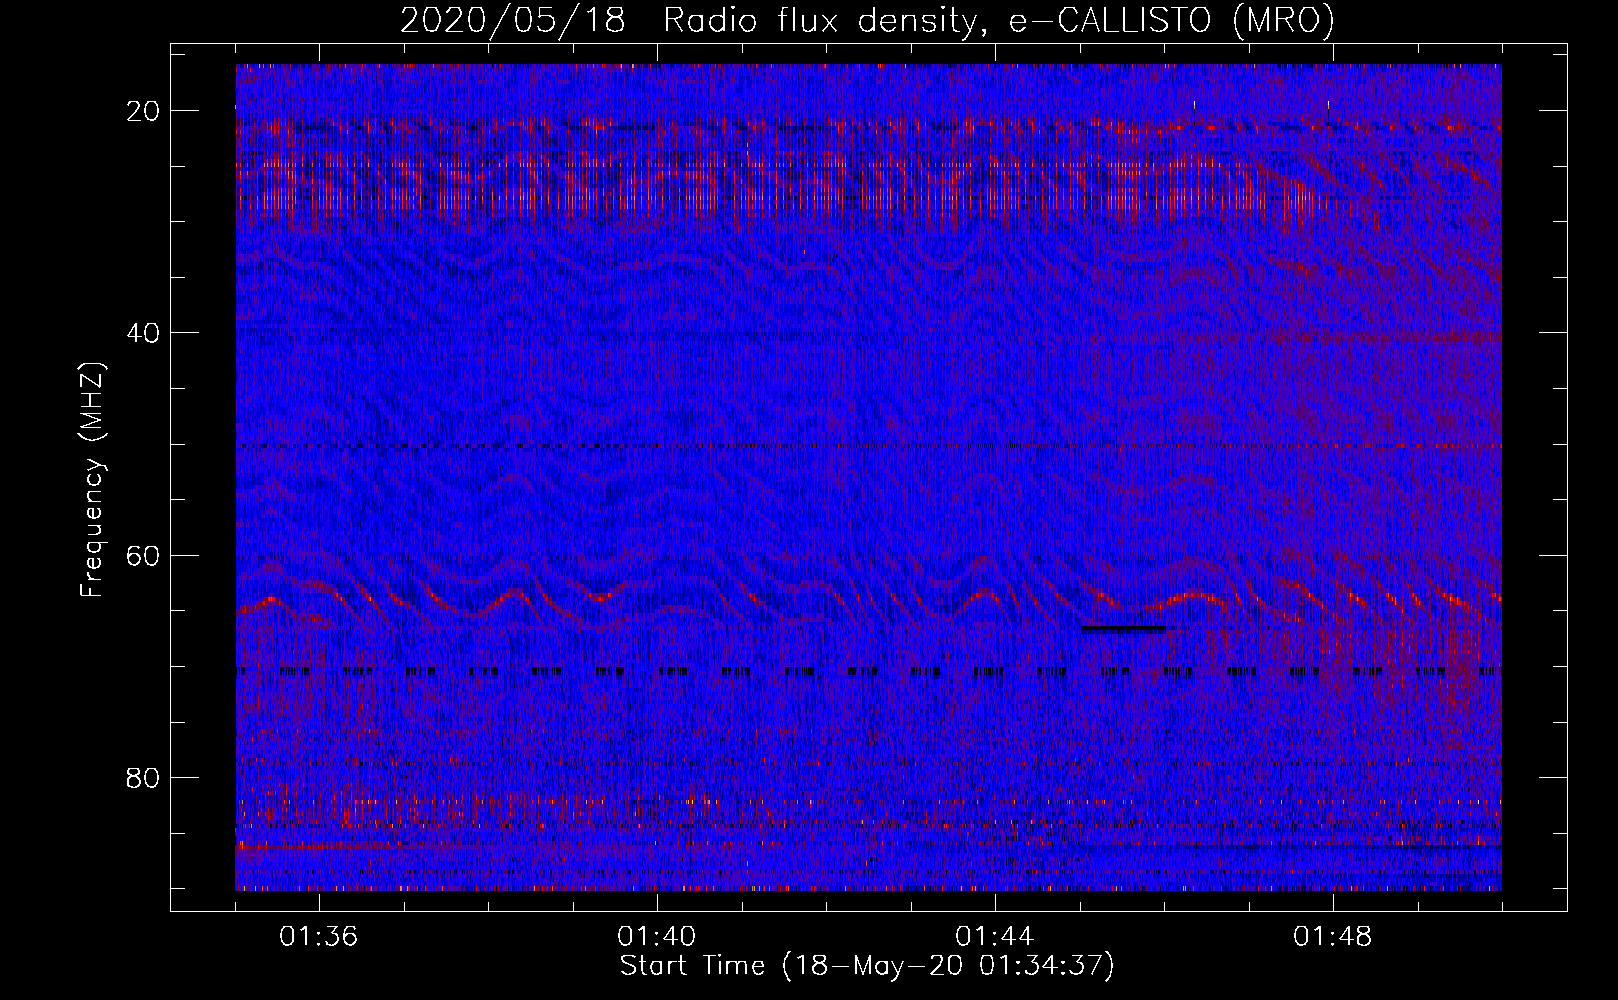
Task: Click the frequency tick label "40"
Action: point(144,333)
